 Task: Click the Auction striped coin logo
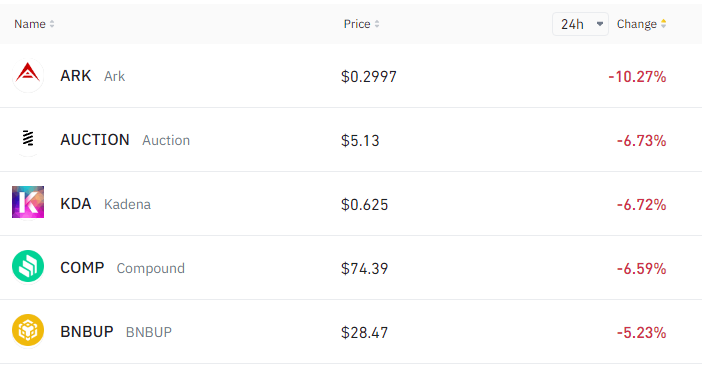pyautogui.click(x=28, y=140)
